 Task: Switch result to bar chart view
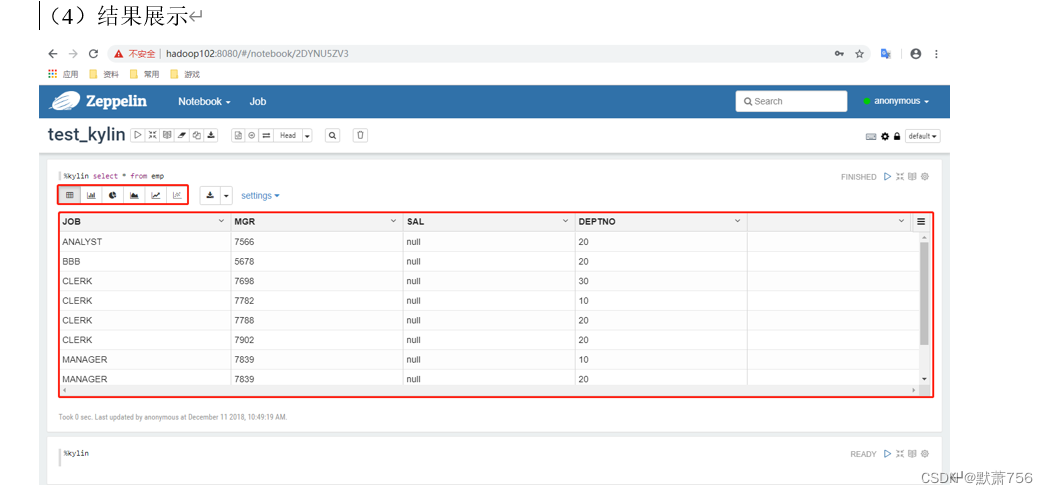point(91,195)
